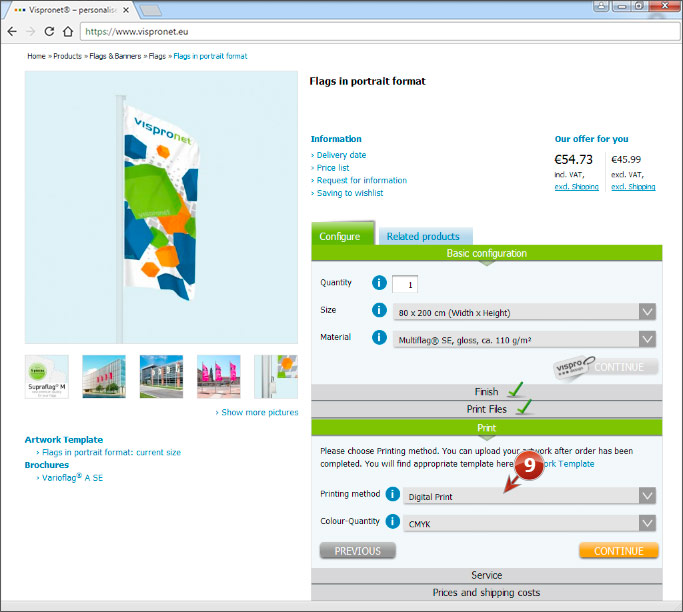Open the Delivery date link
This screenshot has width=683, height=612.
[x=341, y=155]
